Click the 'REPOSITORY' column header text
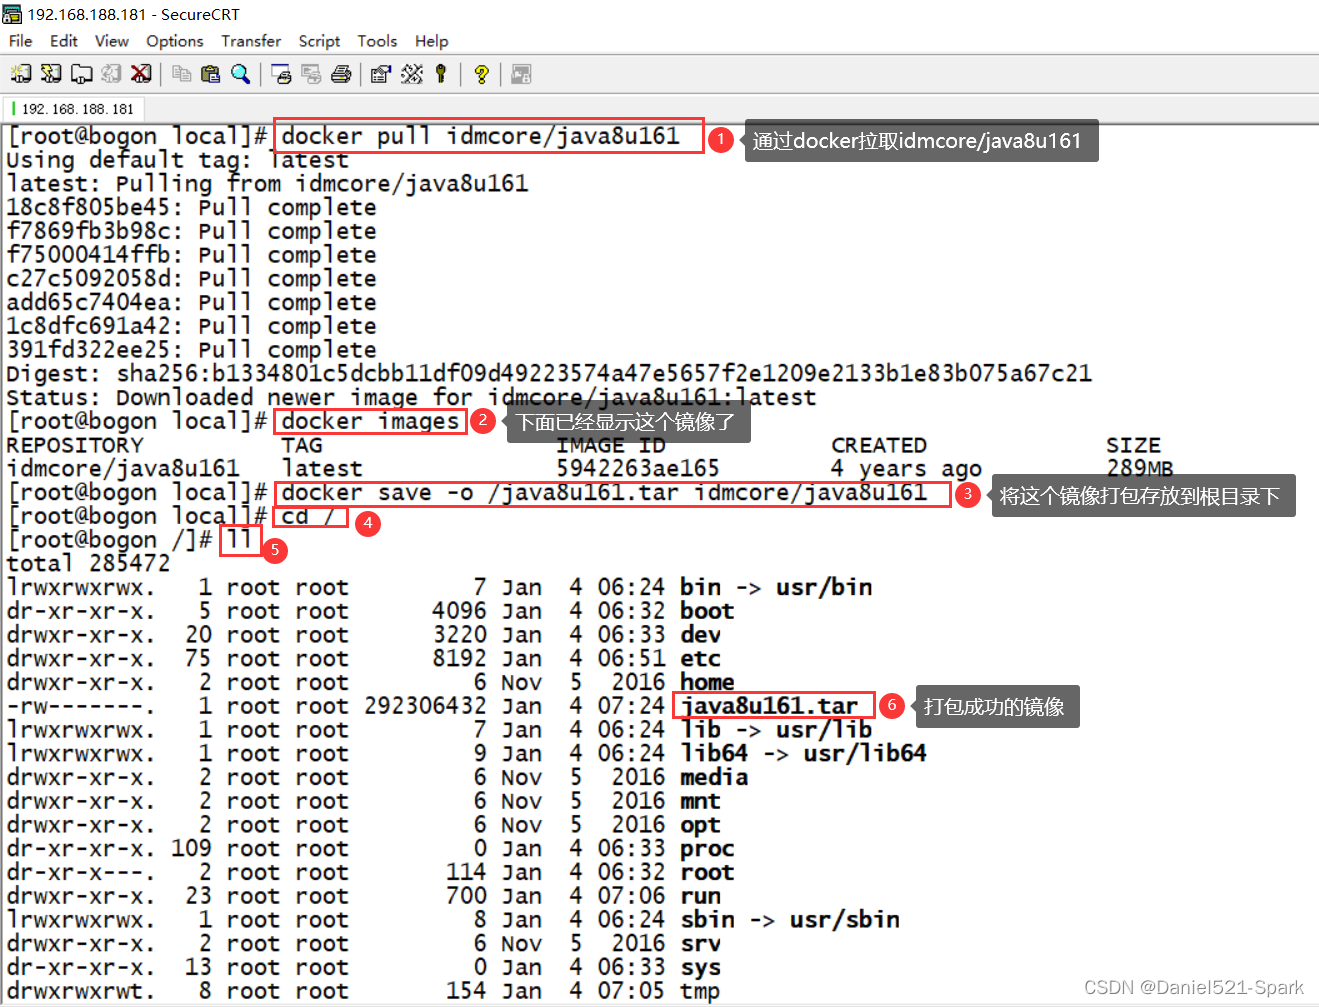 pyautogui.click(x=75, y=445)
